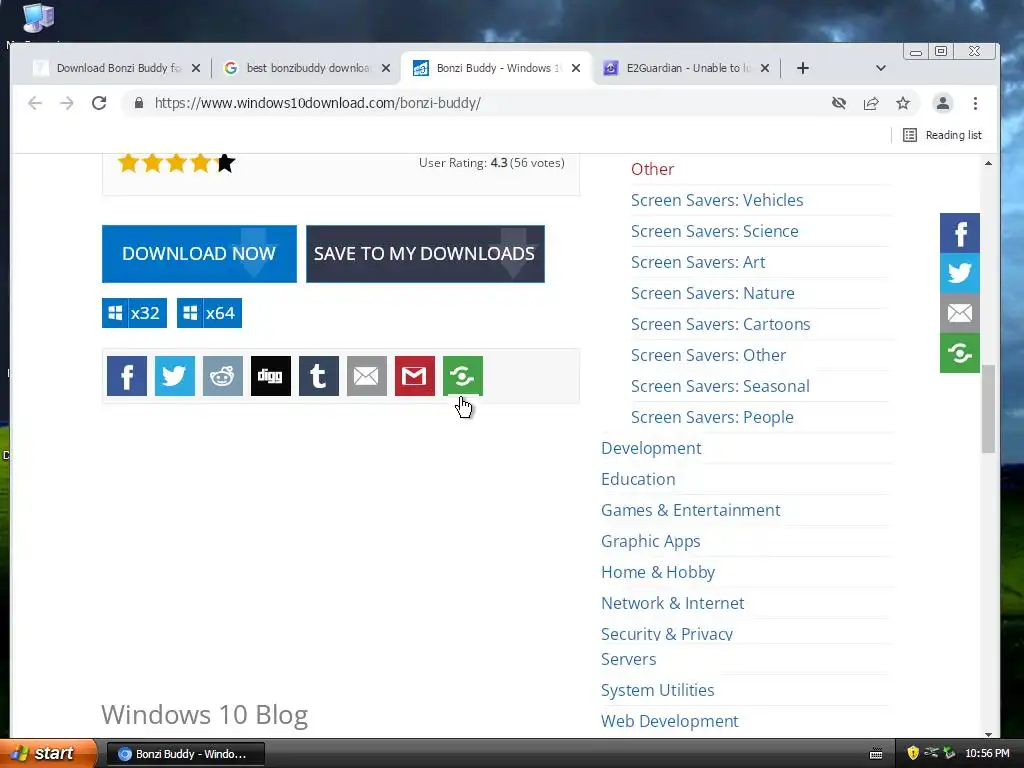Switch to best bonzibuddy download Google tab
Viewport: 1024px width, 768px height.
pyautogui.click(x=307, y=68)
